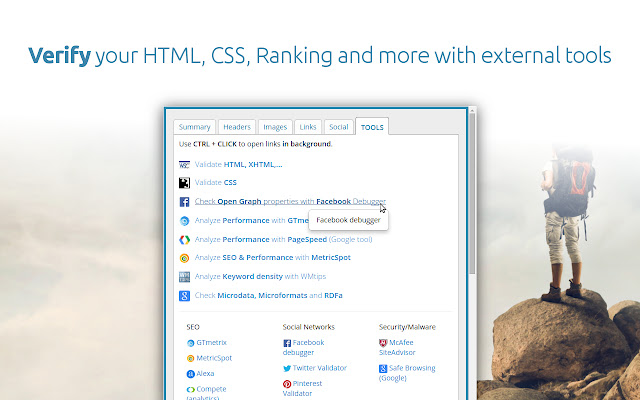
Task: Open the Validate HTML, XHTML link
Action: point(238,164)
